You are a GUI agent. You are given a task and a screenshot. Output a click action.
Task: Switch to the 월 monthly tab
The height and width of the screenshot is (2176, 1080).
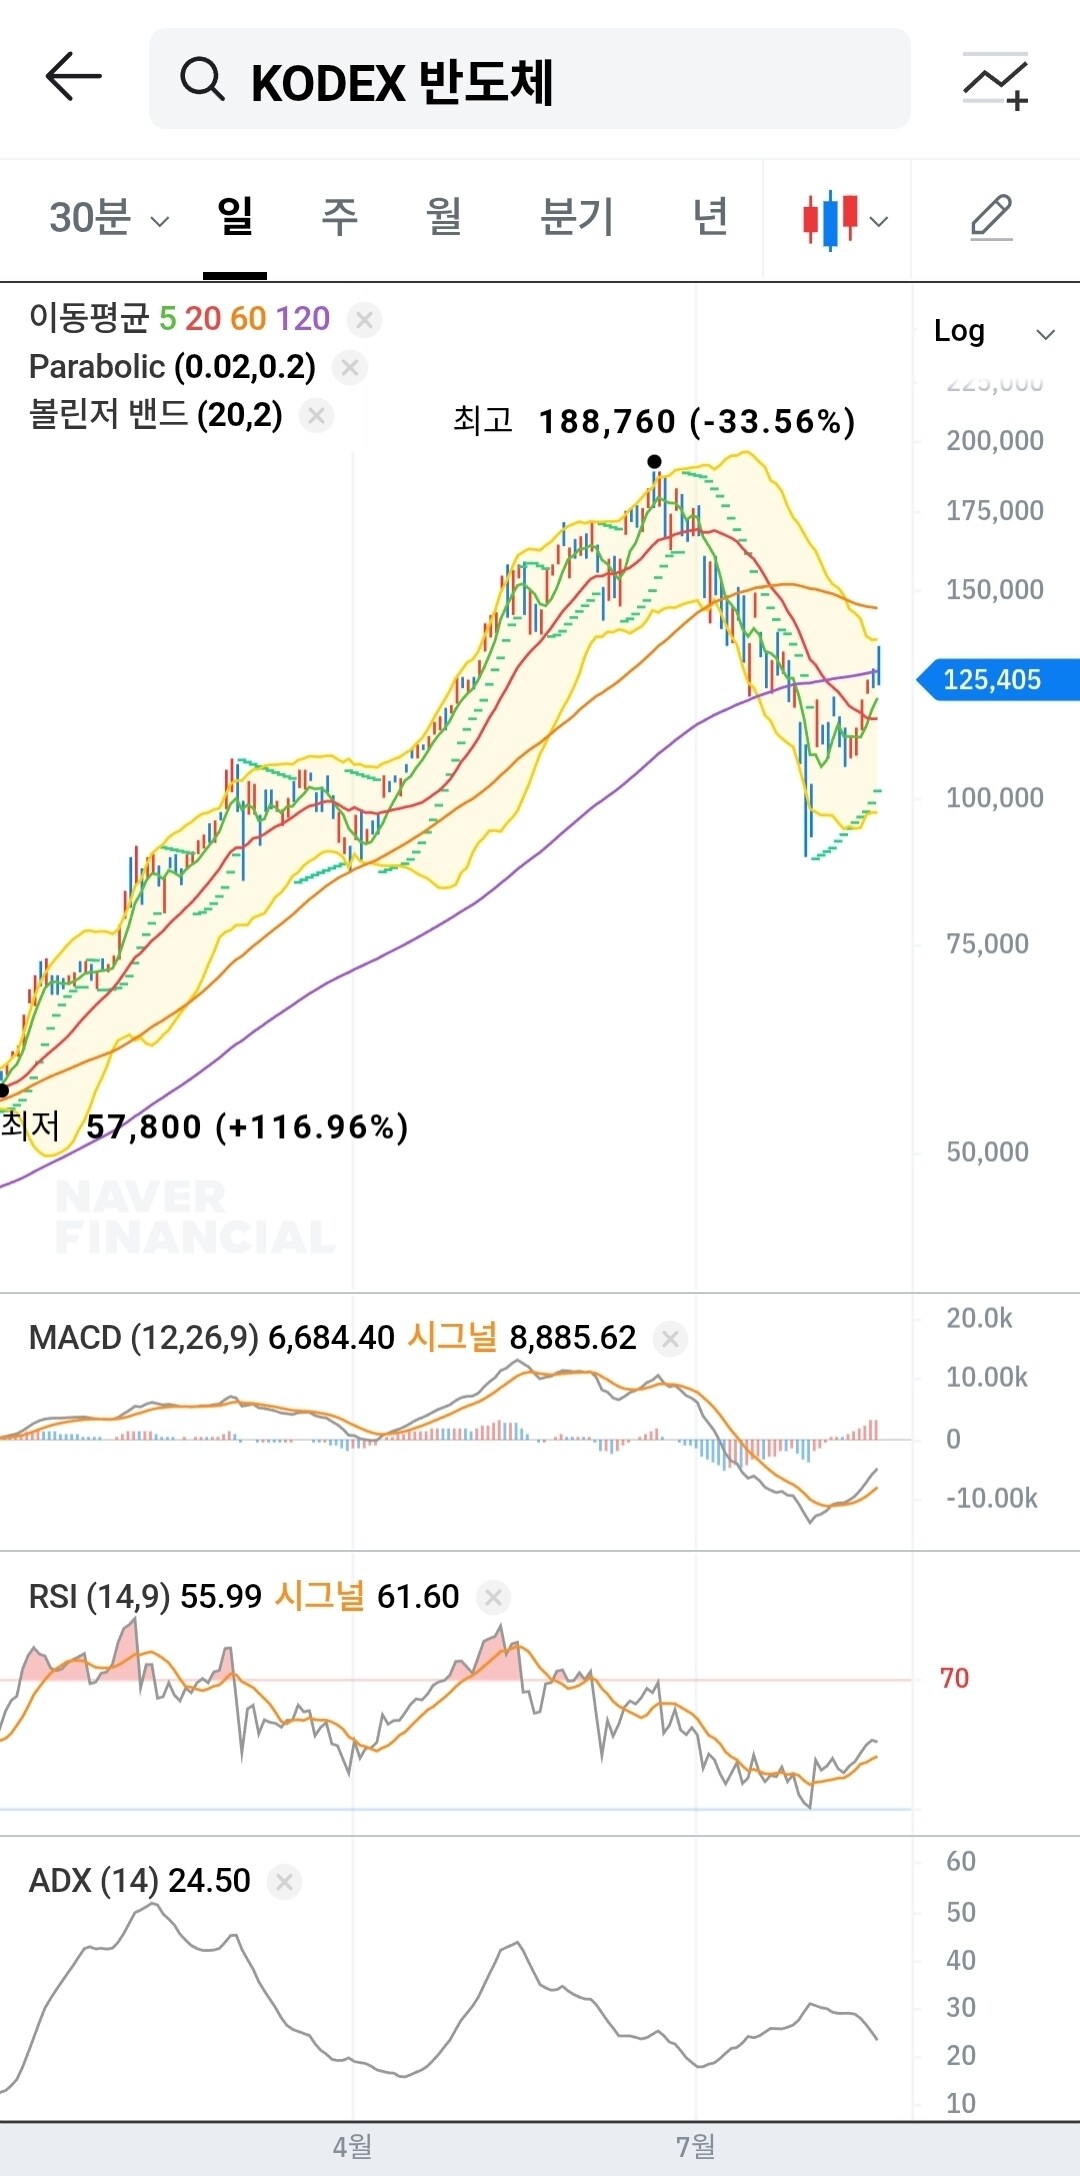pos(444,217)
